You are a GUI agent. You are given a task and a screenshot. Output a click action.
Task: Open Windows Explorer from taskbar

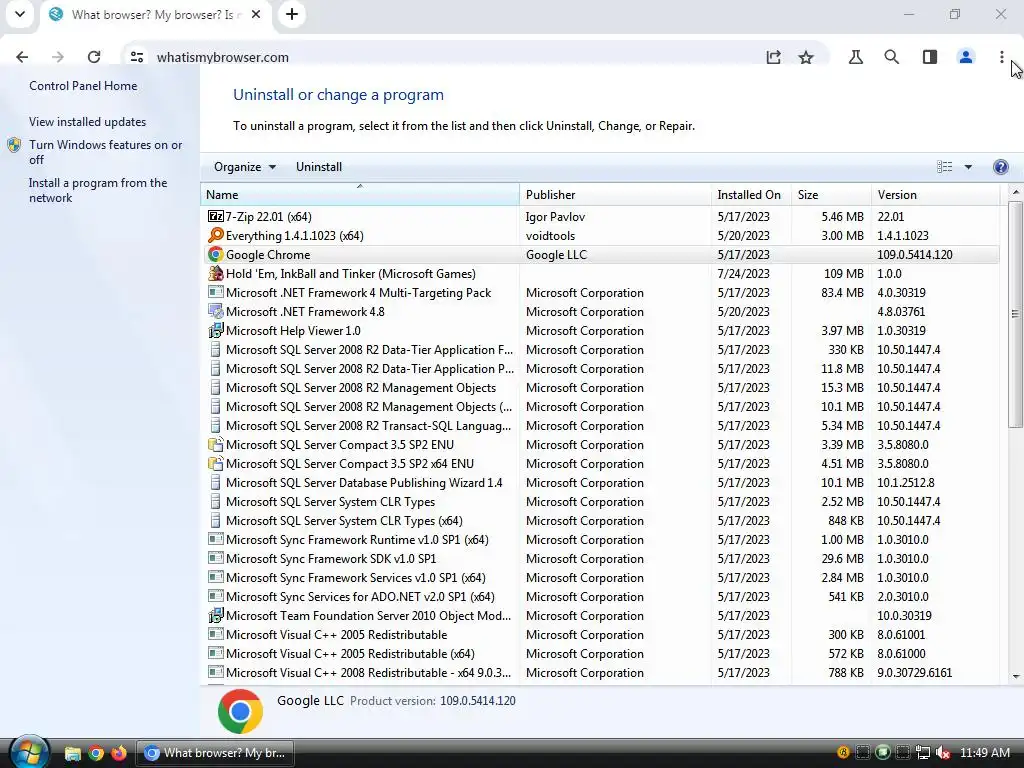click(x=72, y=754)
